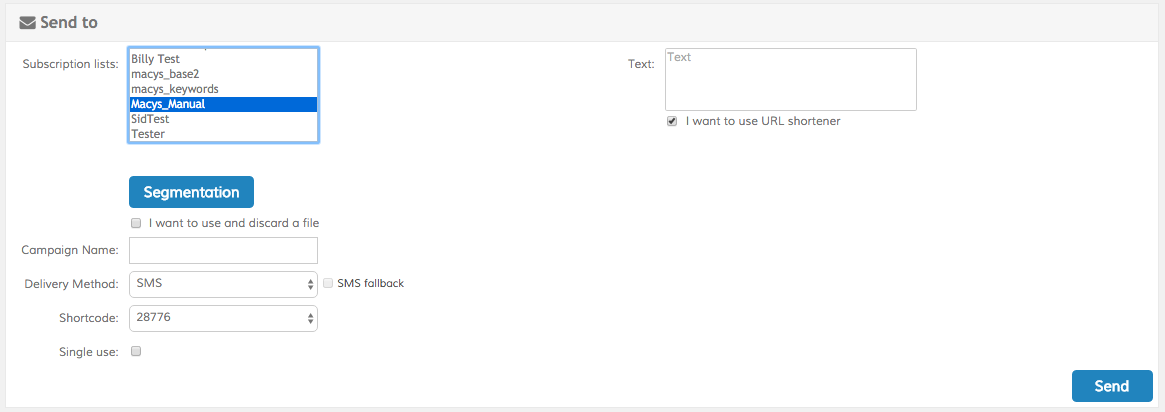Select Billy Test in subscription lists

point(155,59)
